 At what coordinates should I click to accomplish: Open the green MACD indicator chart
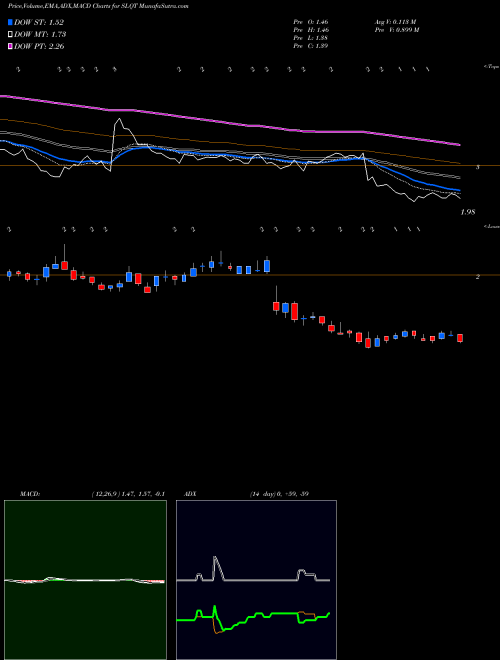[x=85, y=580]
